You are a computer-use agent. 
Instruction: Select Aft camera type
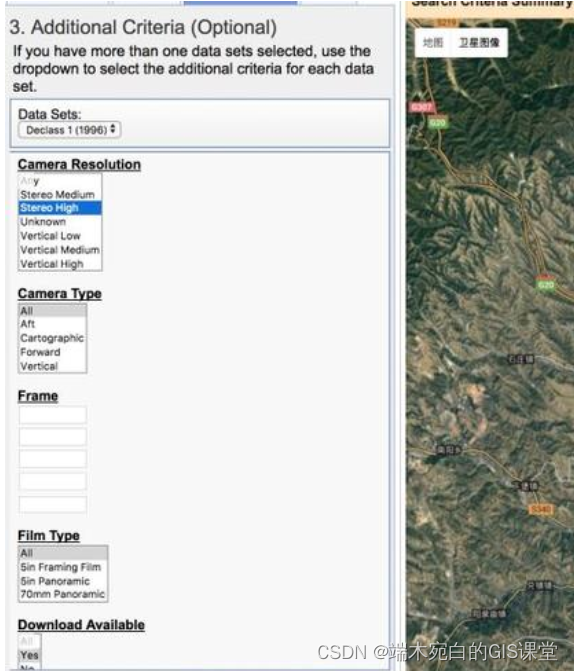click(52, 324)
